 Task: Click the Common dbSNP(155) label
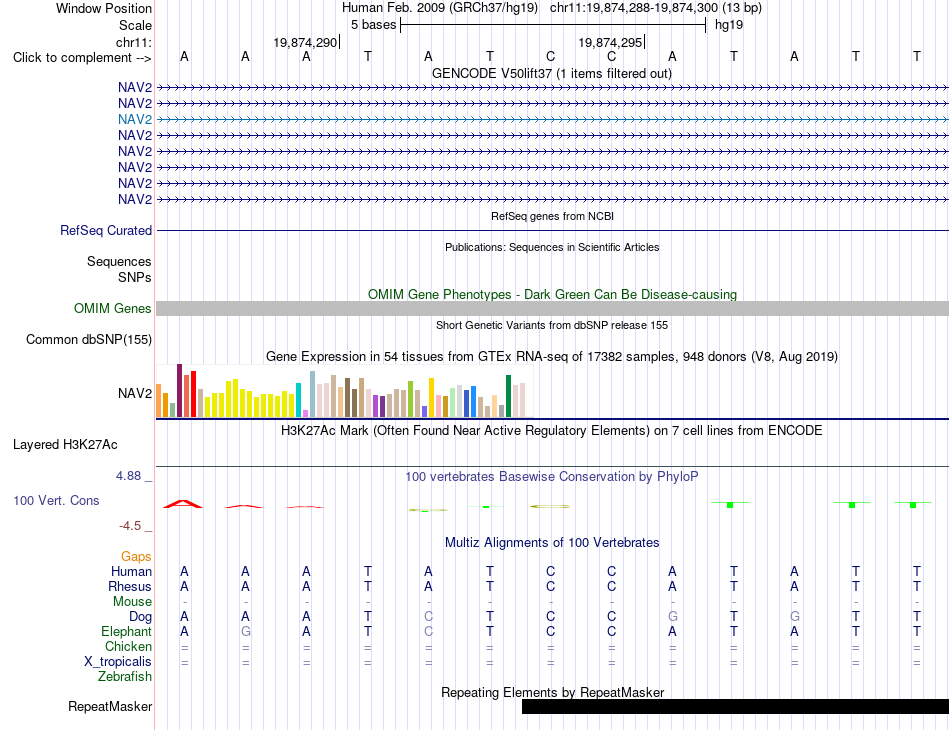tap(88, 339)
